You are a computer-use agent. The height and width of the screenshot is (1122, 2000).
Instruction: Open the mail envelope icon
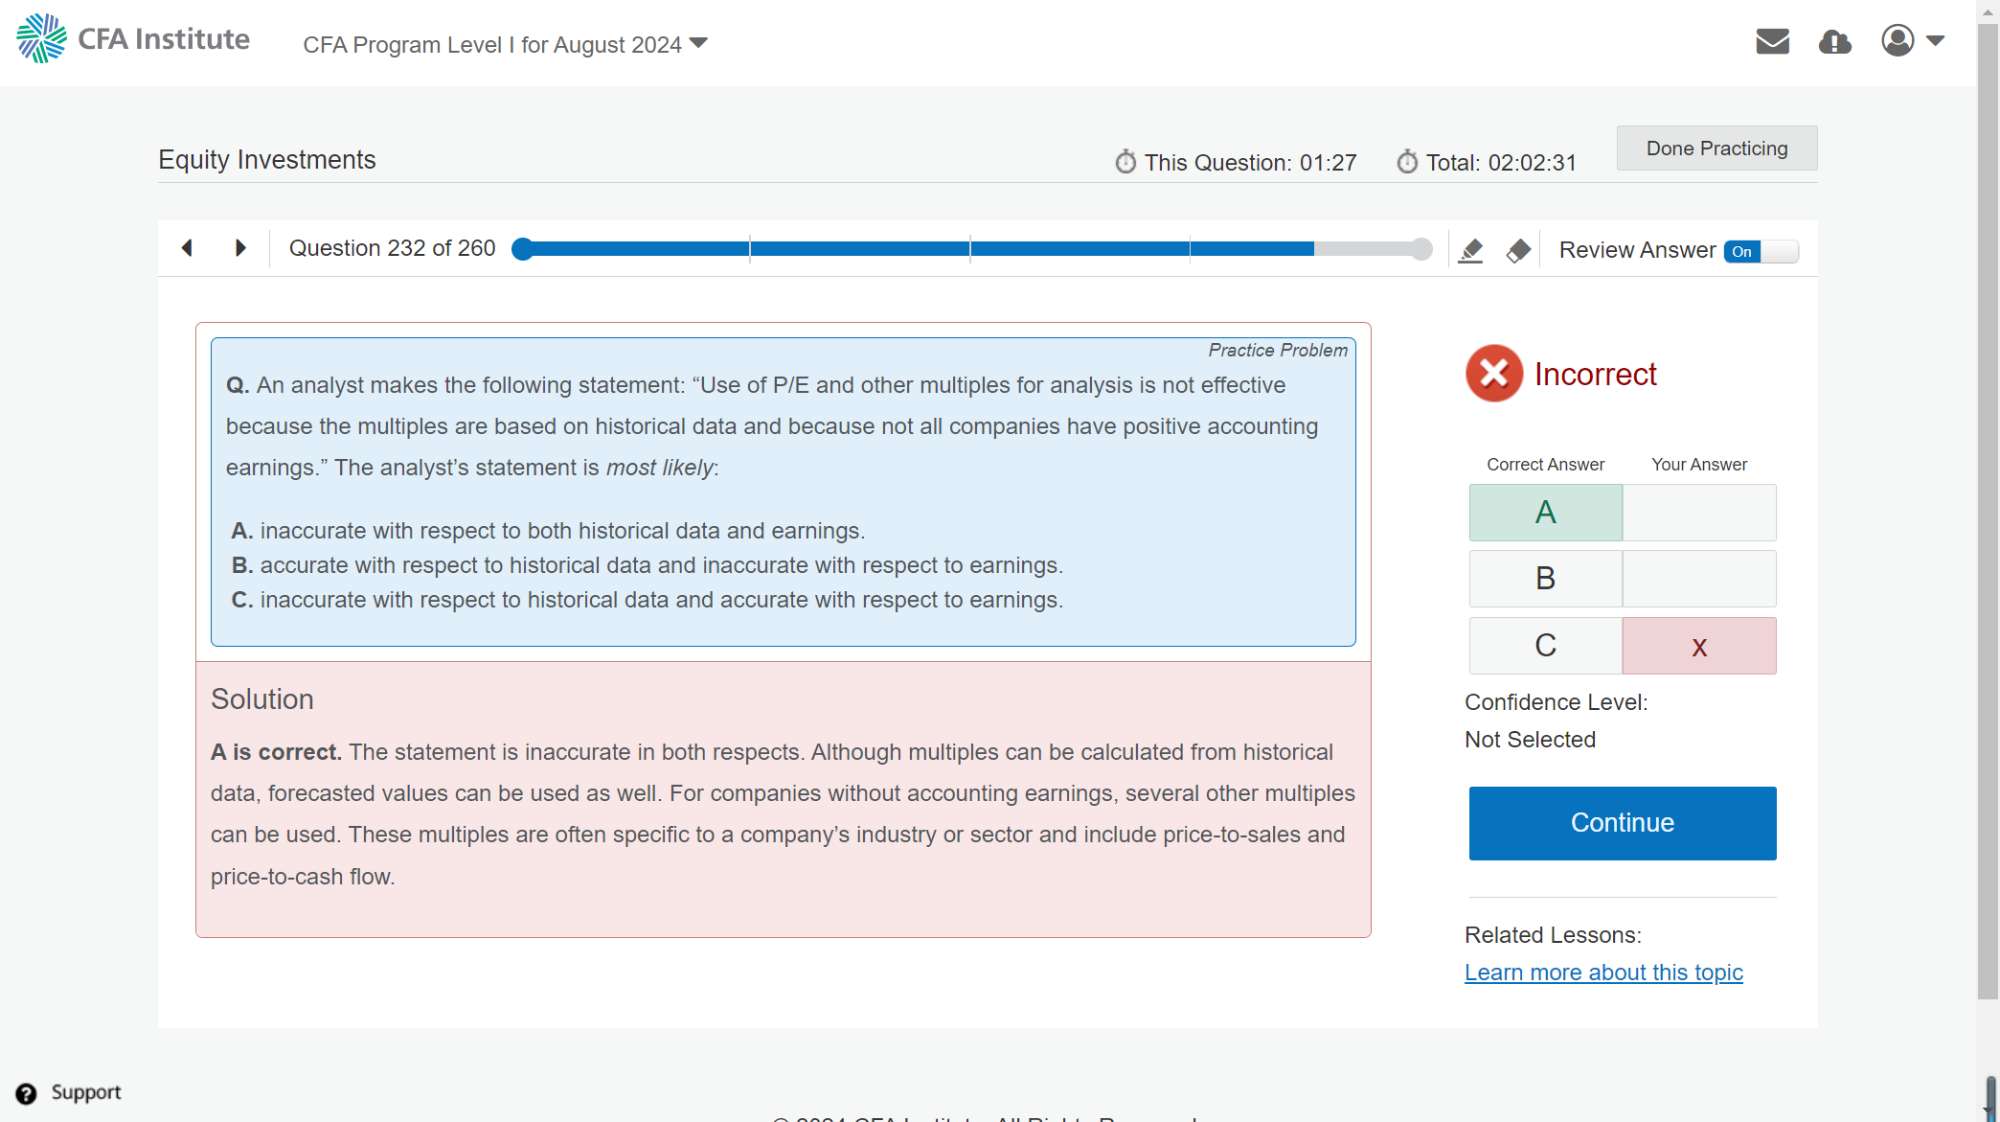(x=1772, y=41)
